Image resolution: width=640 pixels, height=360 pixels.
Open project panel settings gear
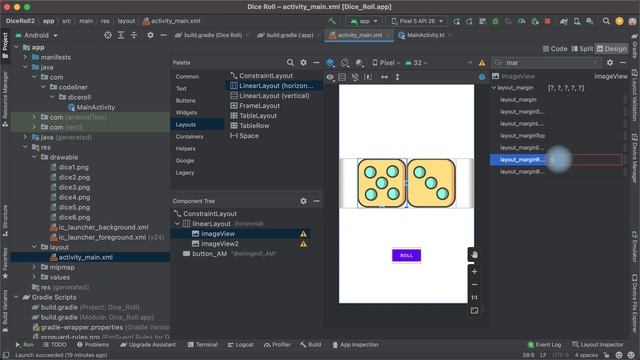tap(150, 36)
